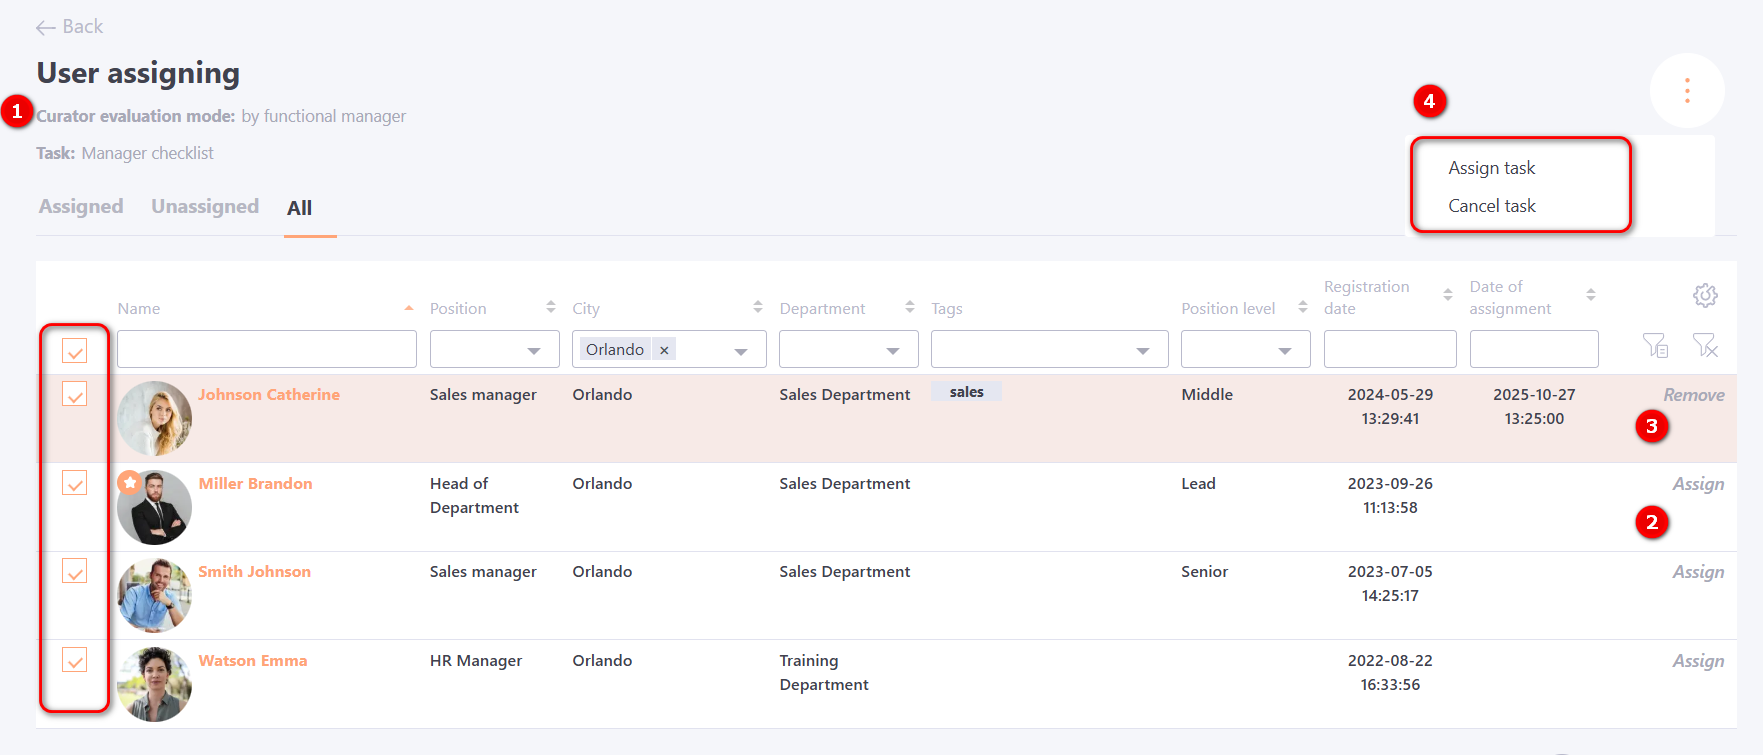
Task: Uncheck Watson Emma's row checkbox
Action: (75, 660)
